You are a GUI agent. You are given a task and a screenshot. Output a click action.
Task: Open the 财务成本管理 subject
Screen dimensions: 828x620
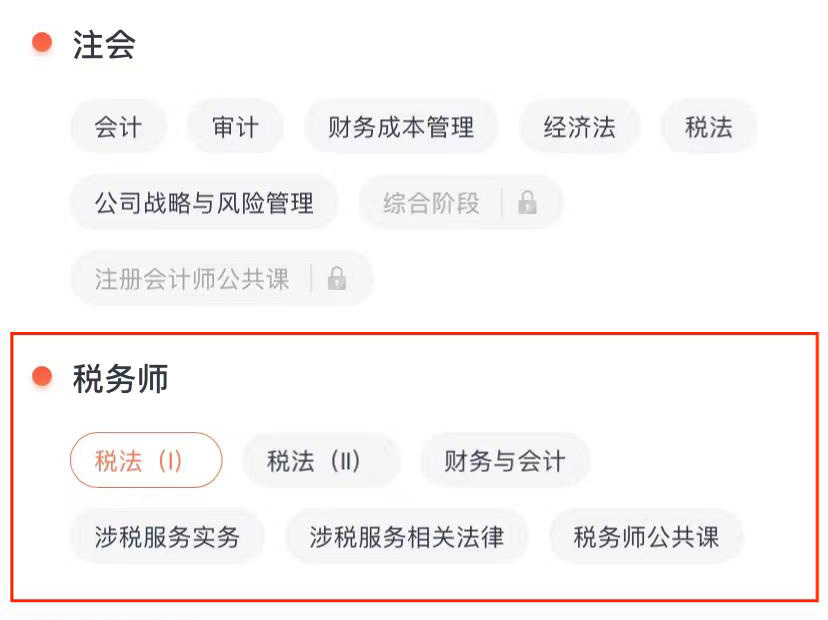pyautogui.click(x=402, y=127)
